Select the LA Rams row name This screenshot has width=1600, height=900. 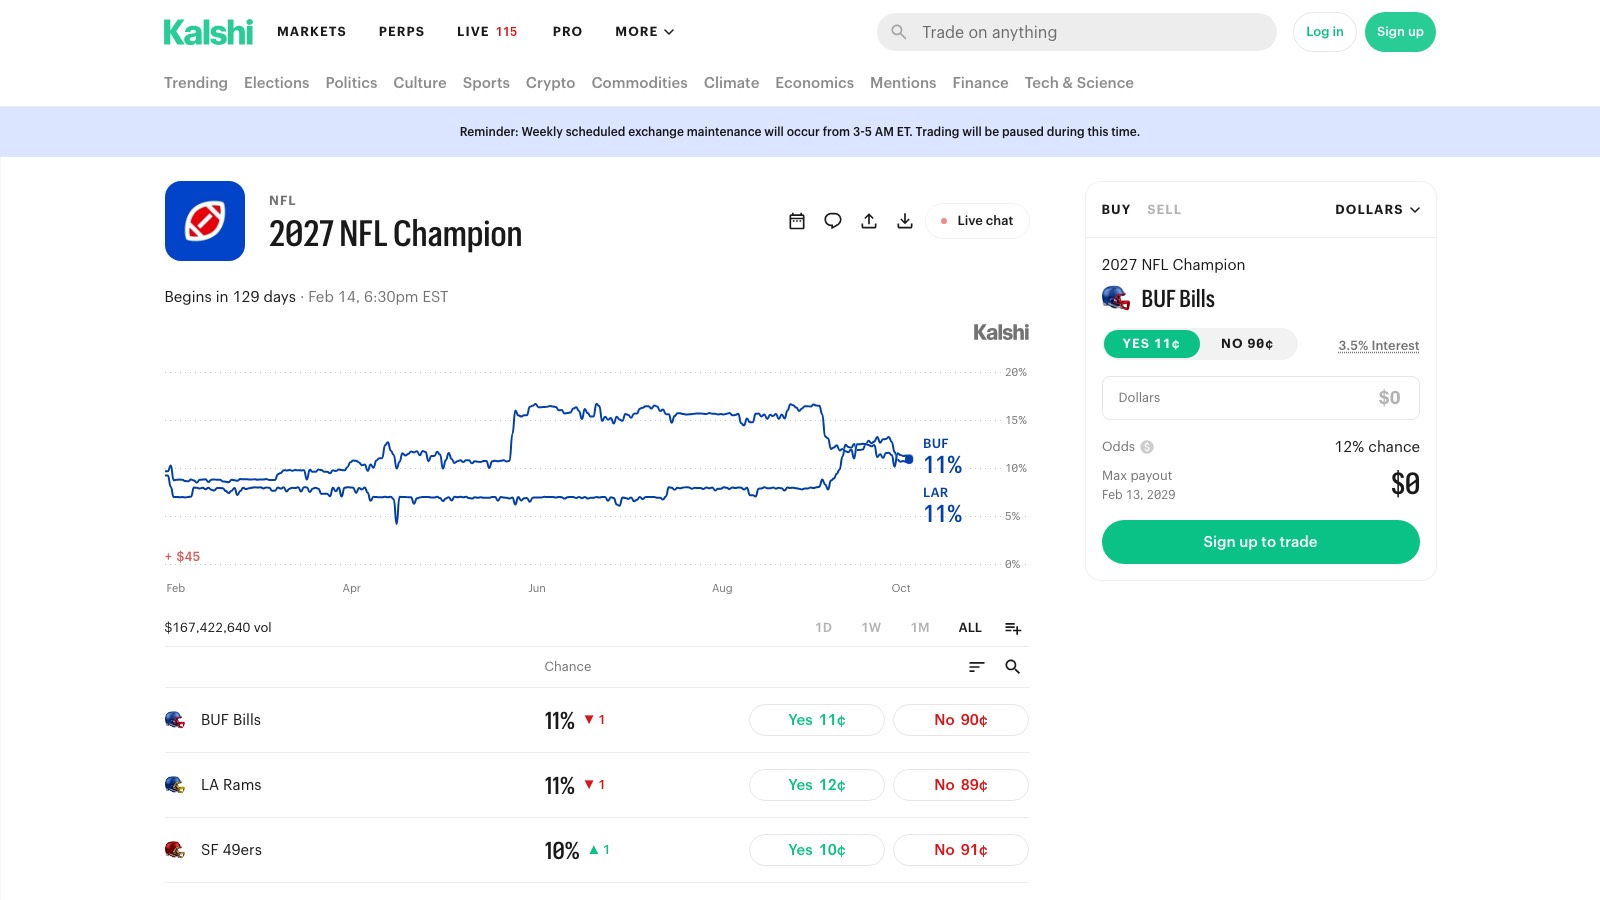(231, 785)
